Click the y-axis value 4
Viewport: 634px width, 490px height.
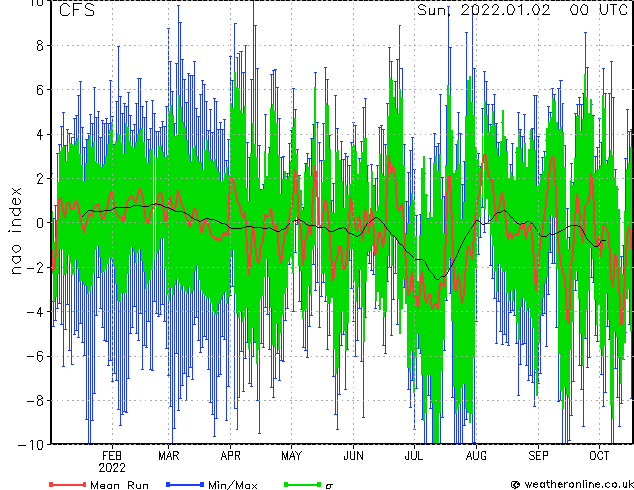(40, 134)
